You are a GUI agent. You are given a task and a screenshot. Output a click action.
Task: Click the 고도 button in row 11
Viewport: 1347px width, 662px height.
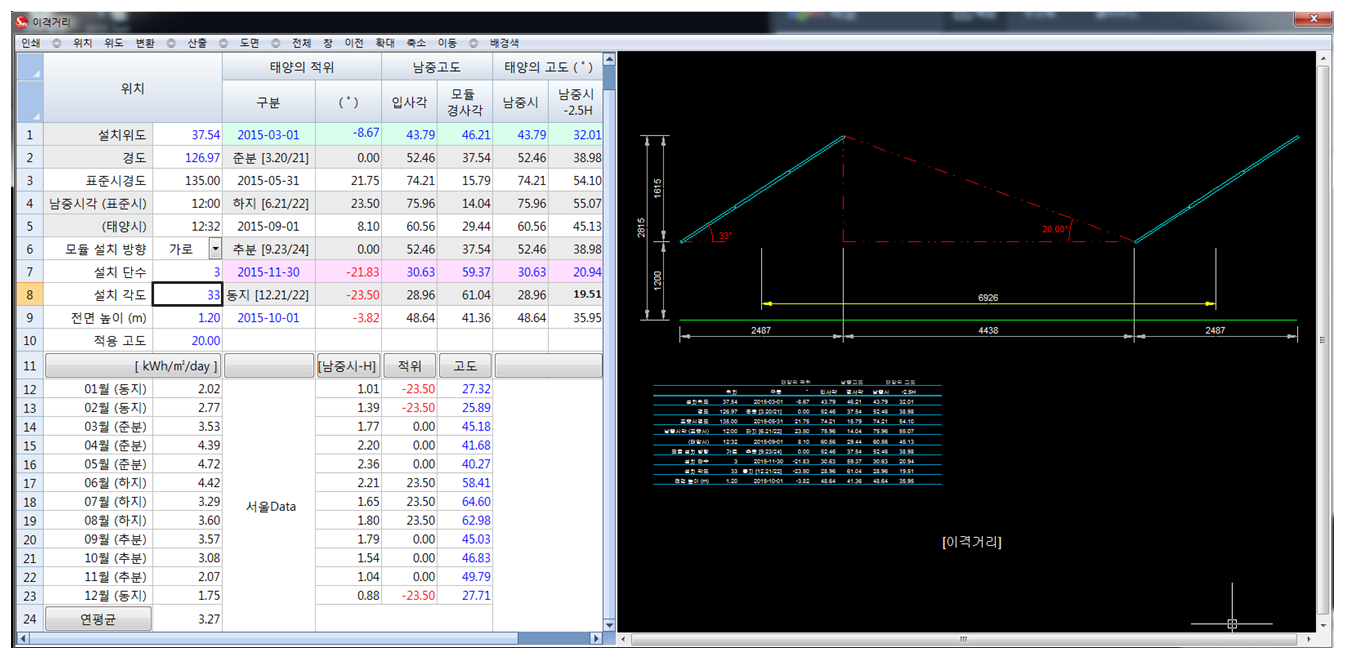point(465,366)
